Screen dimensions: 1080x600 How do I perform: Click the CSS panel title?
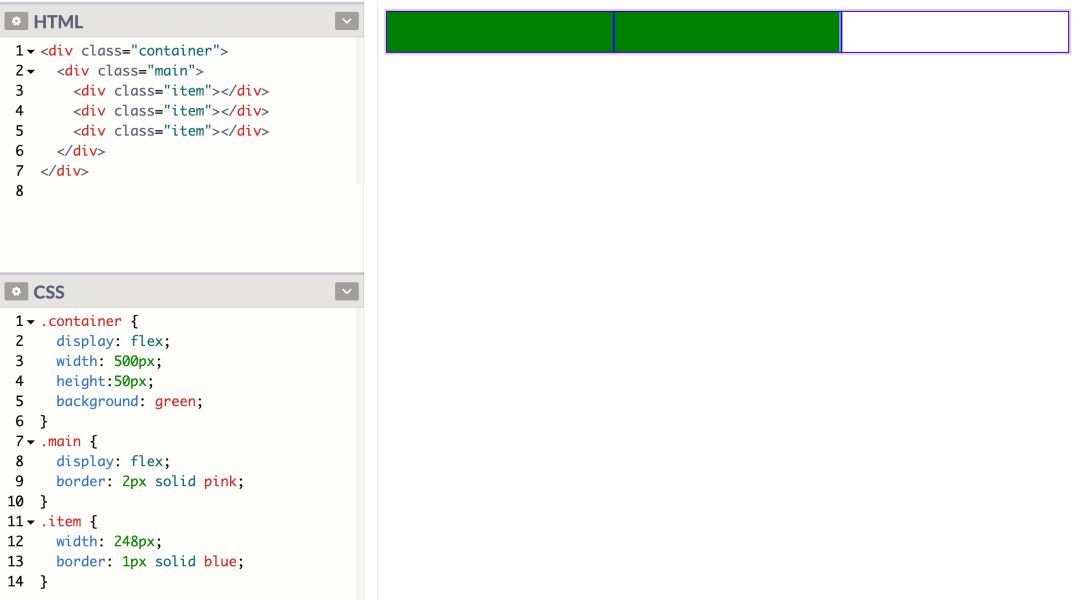[49, 292]
